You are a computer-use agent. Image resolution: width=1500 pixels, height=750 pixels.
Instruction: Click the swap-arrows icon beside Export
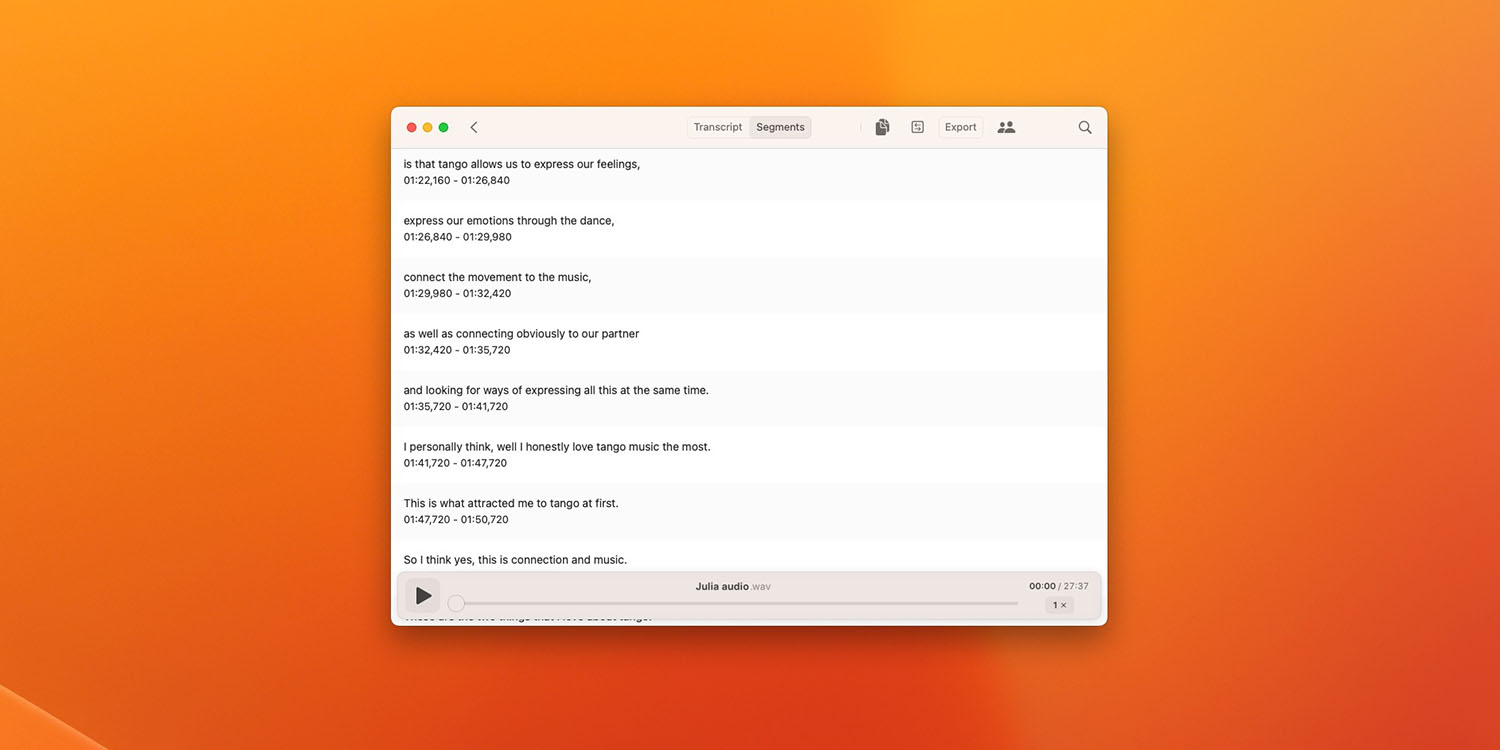917,127
